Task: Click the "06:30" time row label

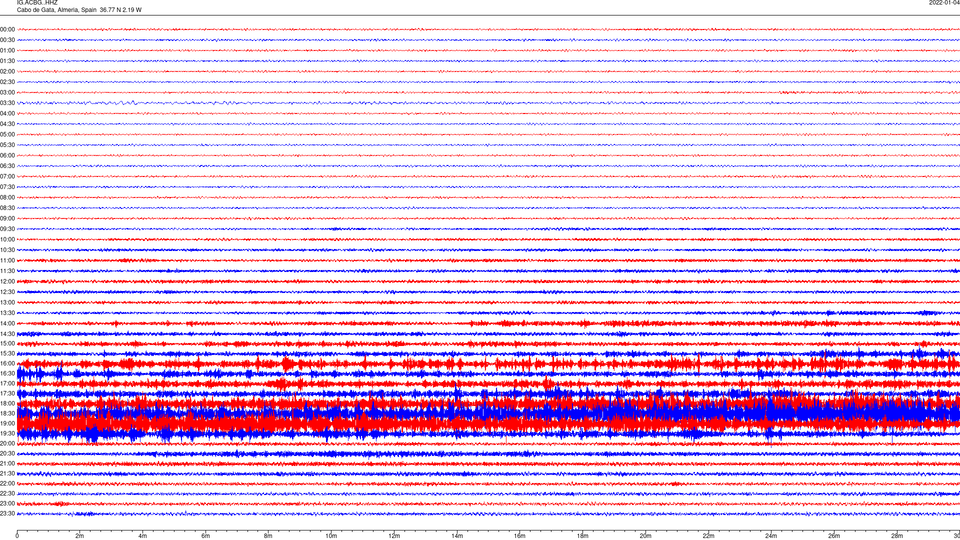Action: pyautogui.click(x=7, y=166)
